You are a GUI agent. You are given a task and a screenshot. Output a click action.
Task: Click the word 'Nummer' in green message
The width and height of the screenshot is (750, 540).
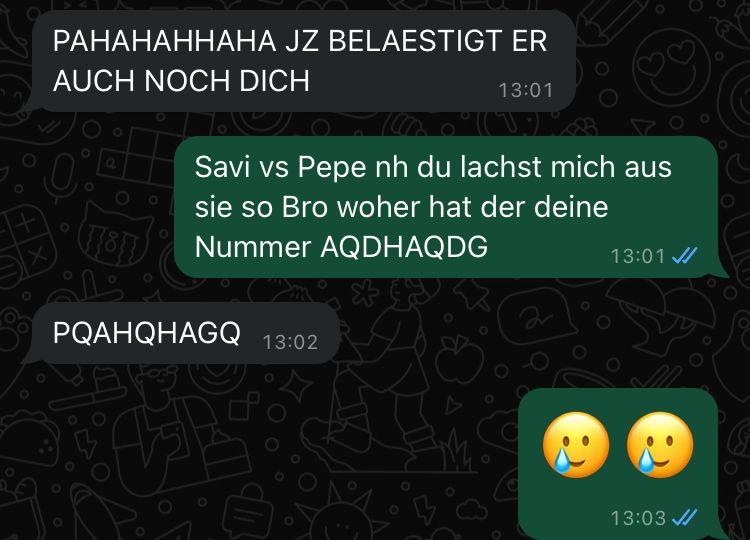coord(253,247)
